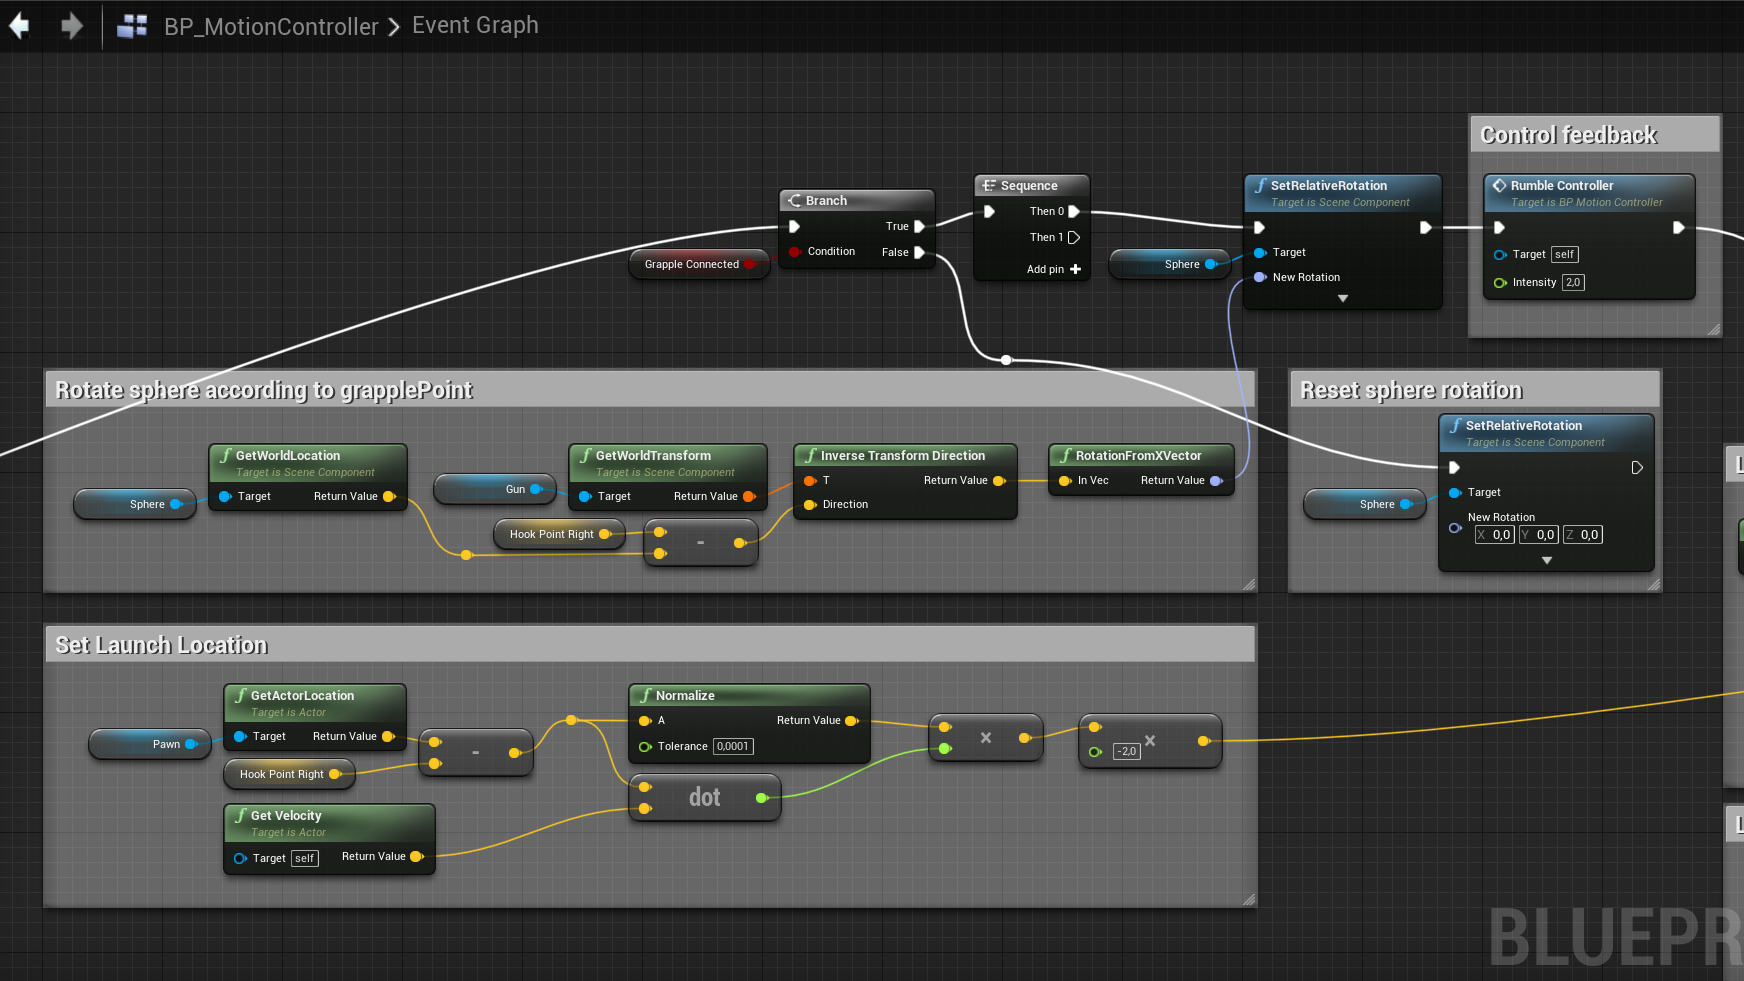This screenshot has width=1744, height=981.
Task: Click the blueprint icon beside BP_MotionController
Action: click(x=132, y=26)
